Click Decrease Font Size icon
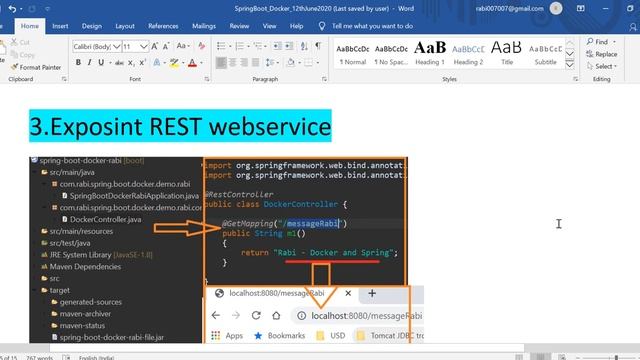The image size is (640, 360). [x=166, y=46]
